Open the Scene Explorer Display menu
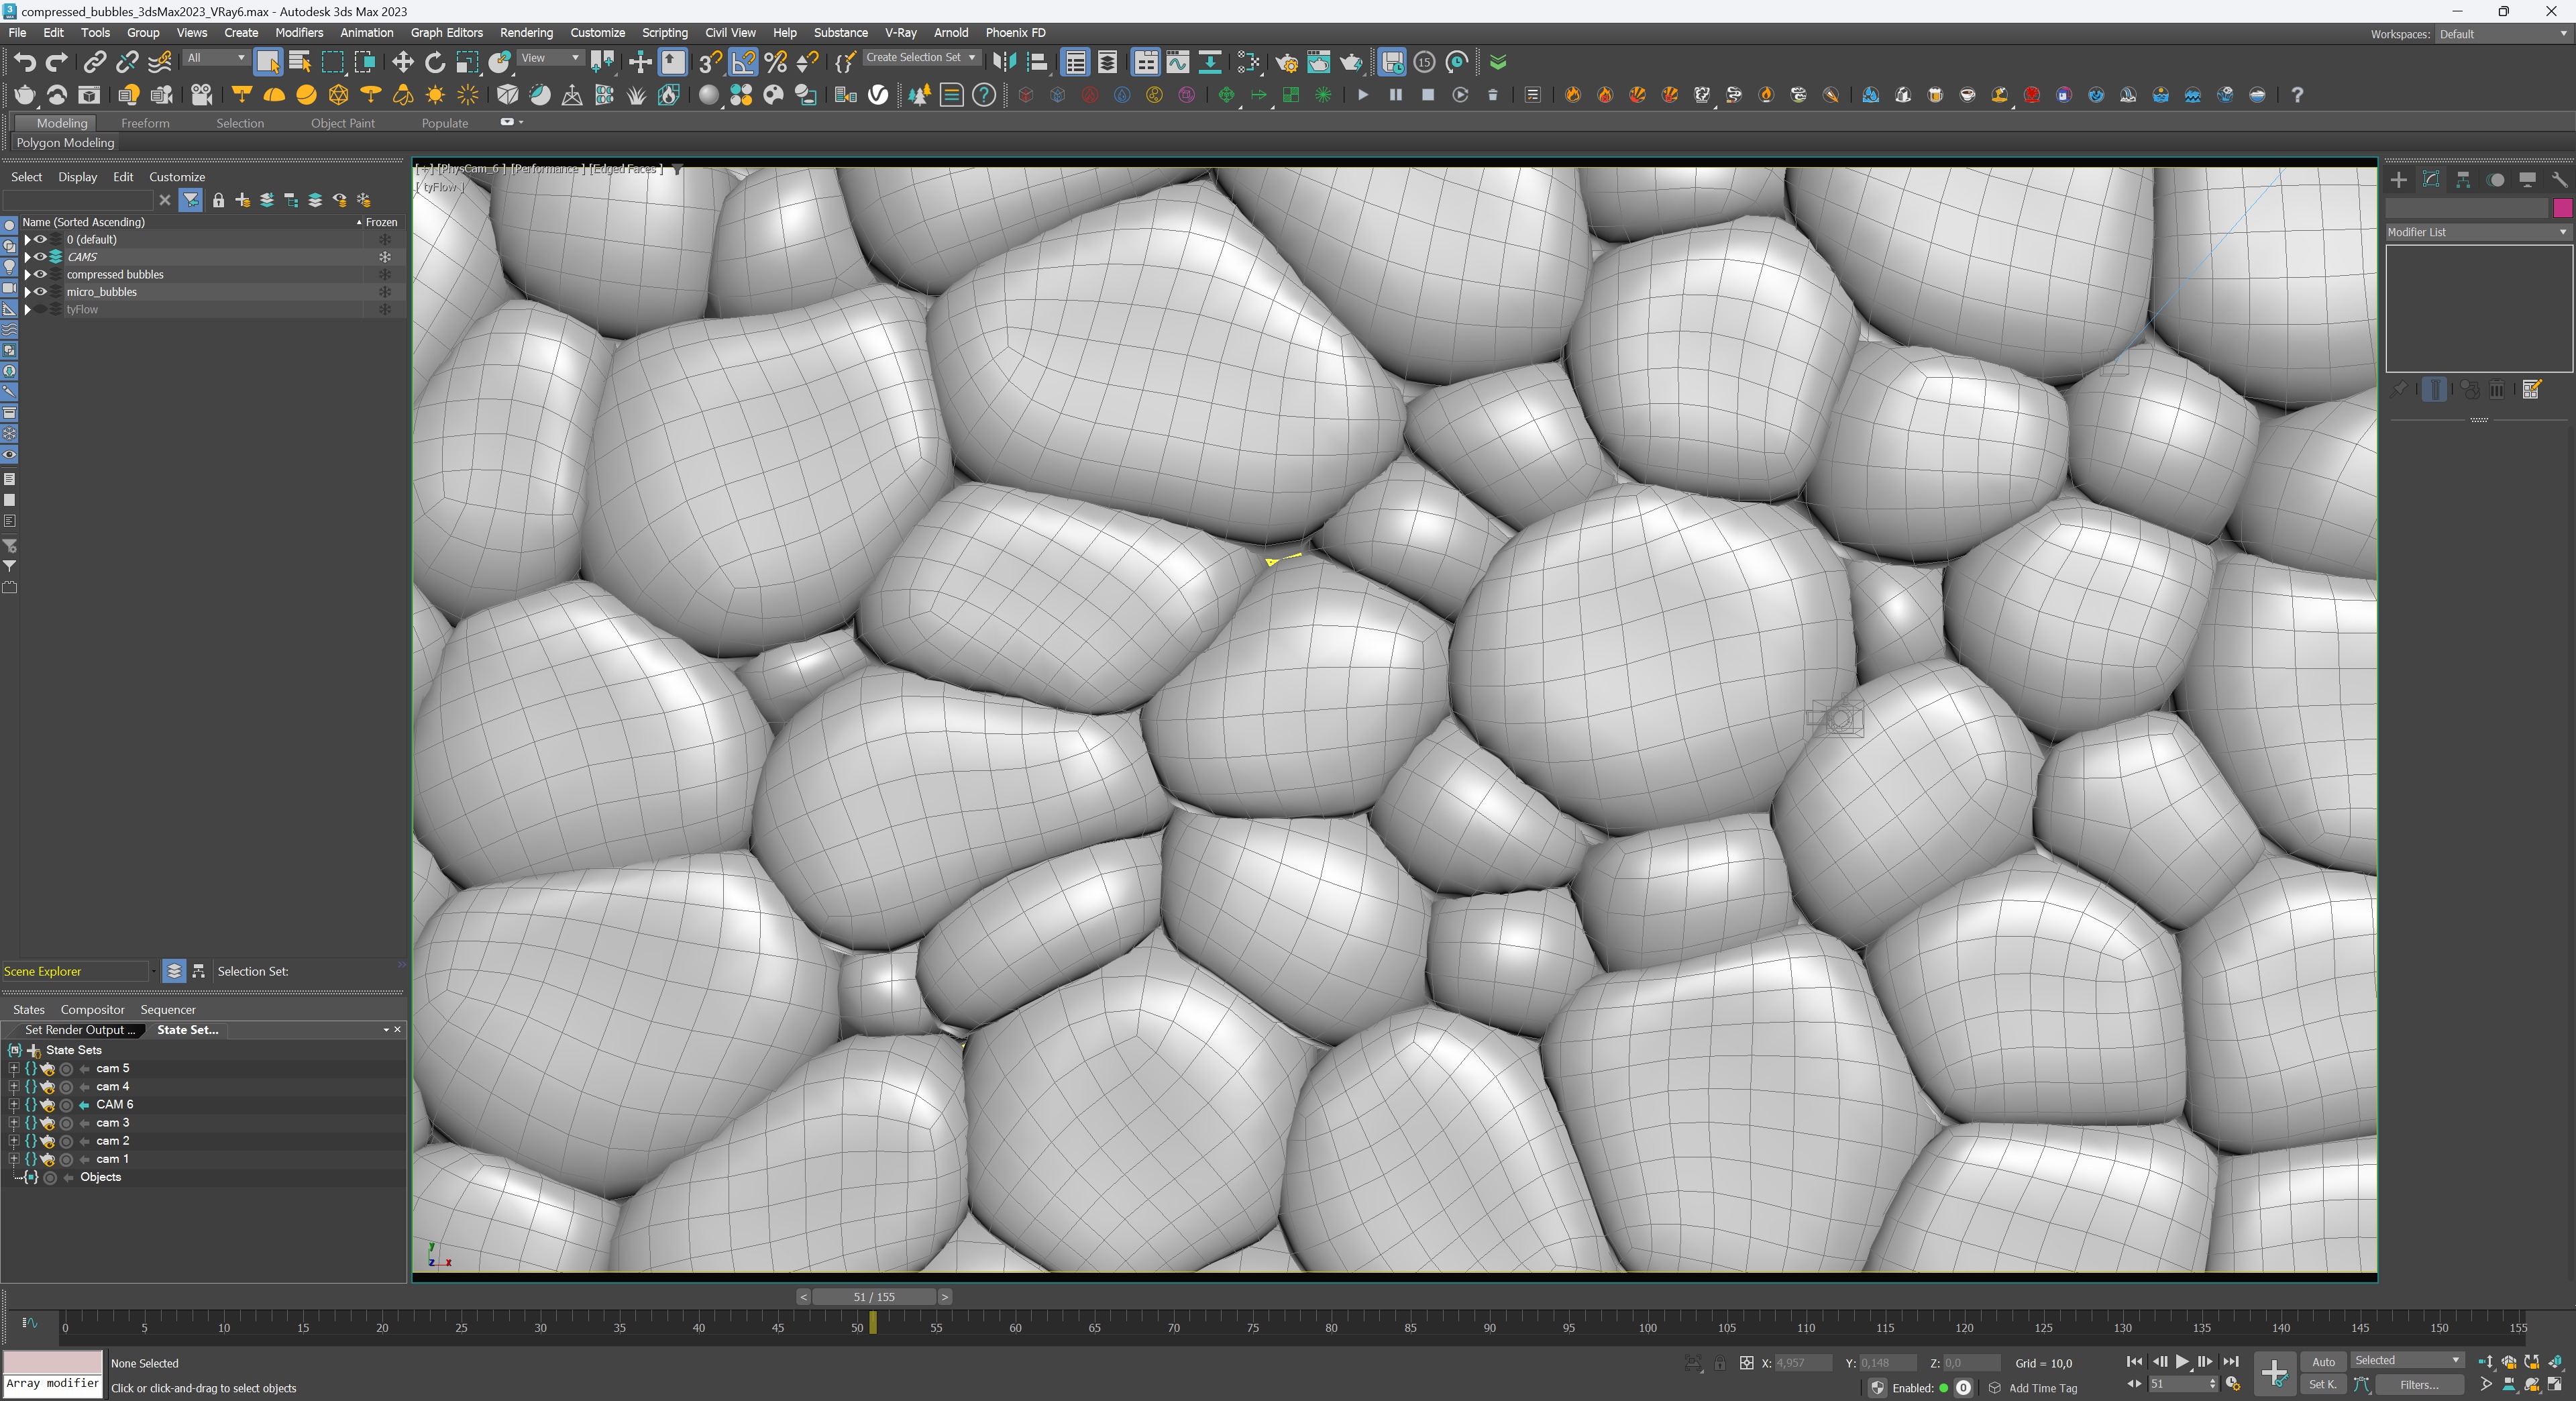The width and height of the screenshot is (2576, 1401). tap(77, 177)
